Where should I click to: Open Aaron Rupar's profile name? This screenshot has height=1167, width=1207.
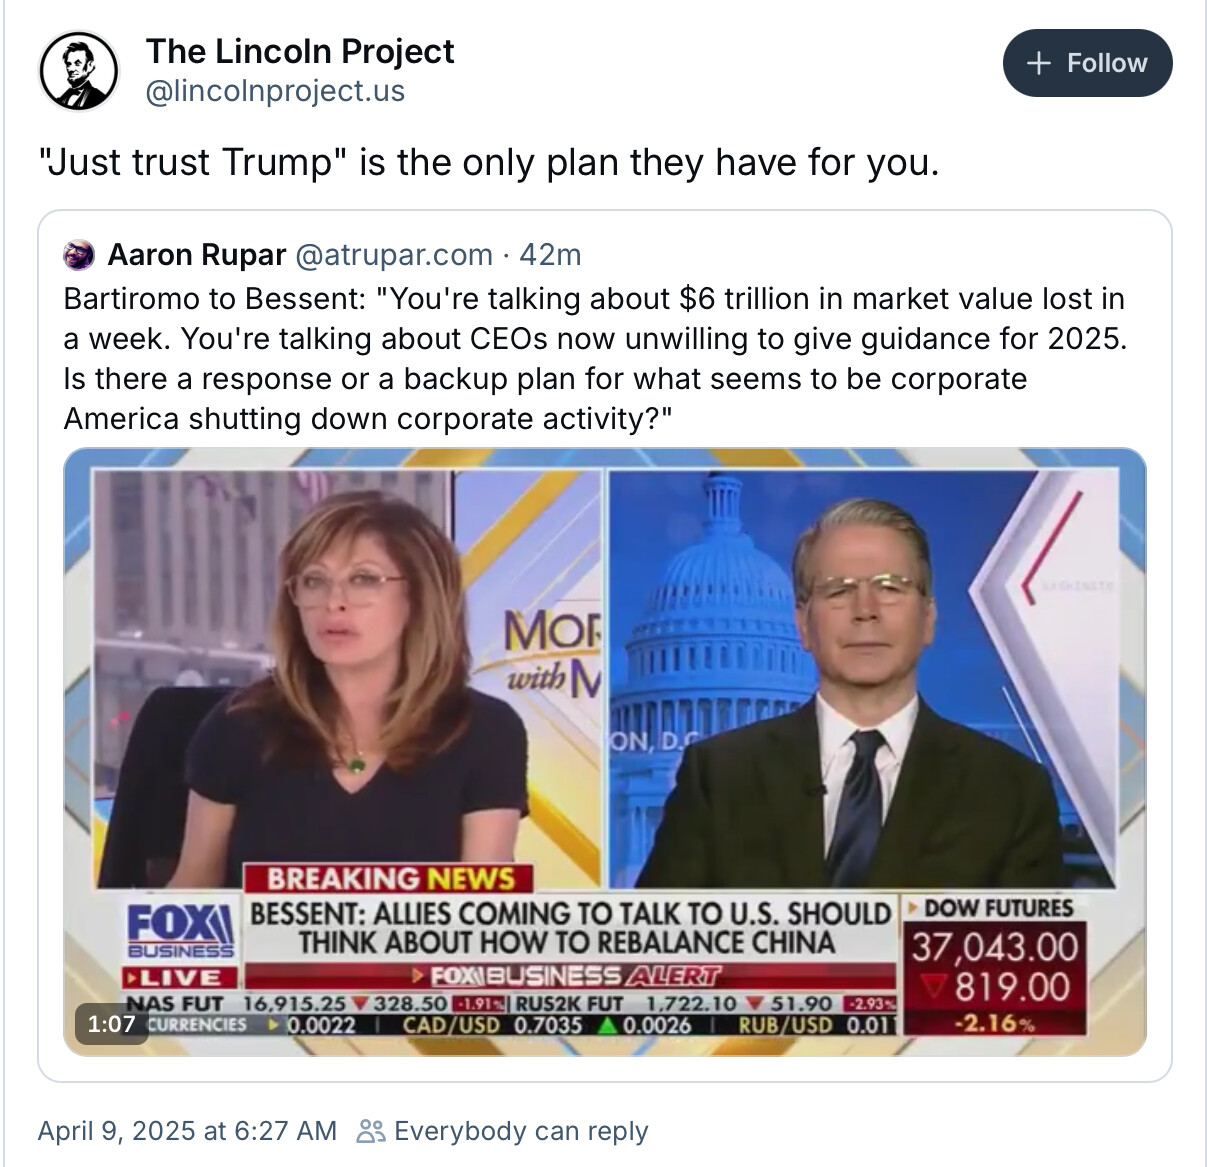[x=196, y=255]
